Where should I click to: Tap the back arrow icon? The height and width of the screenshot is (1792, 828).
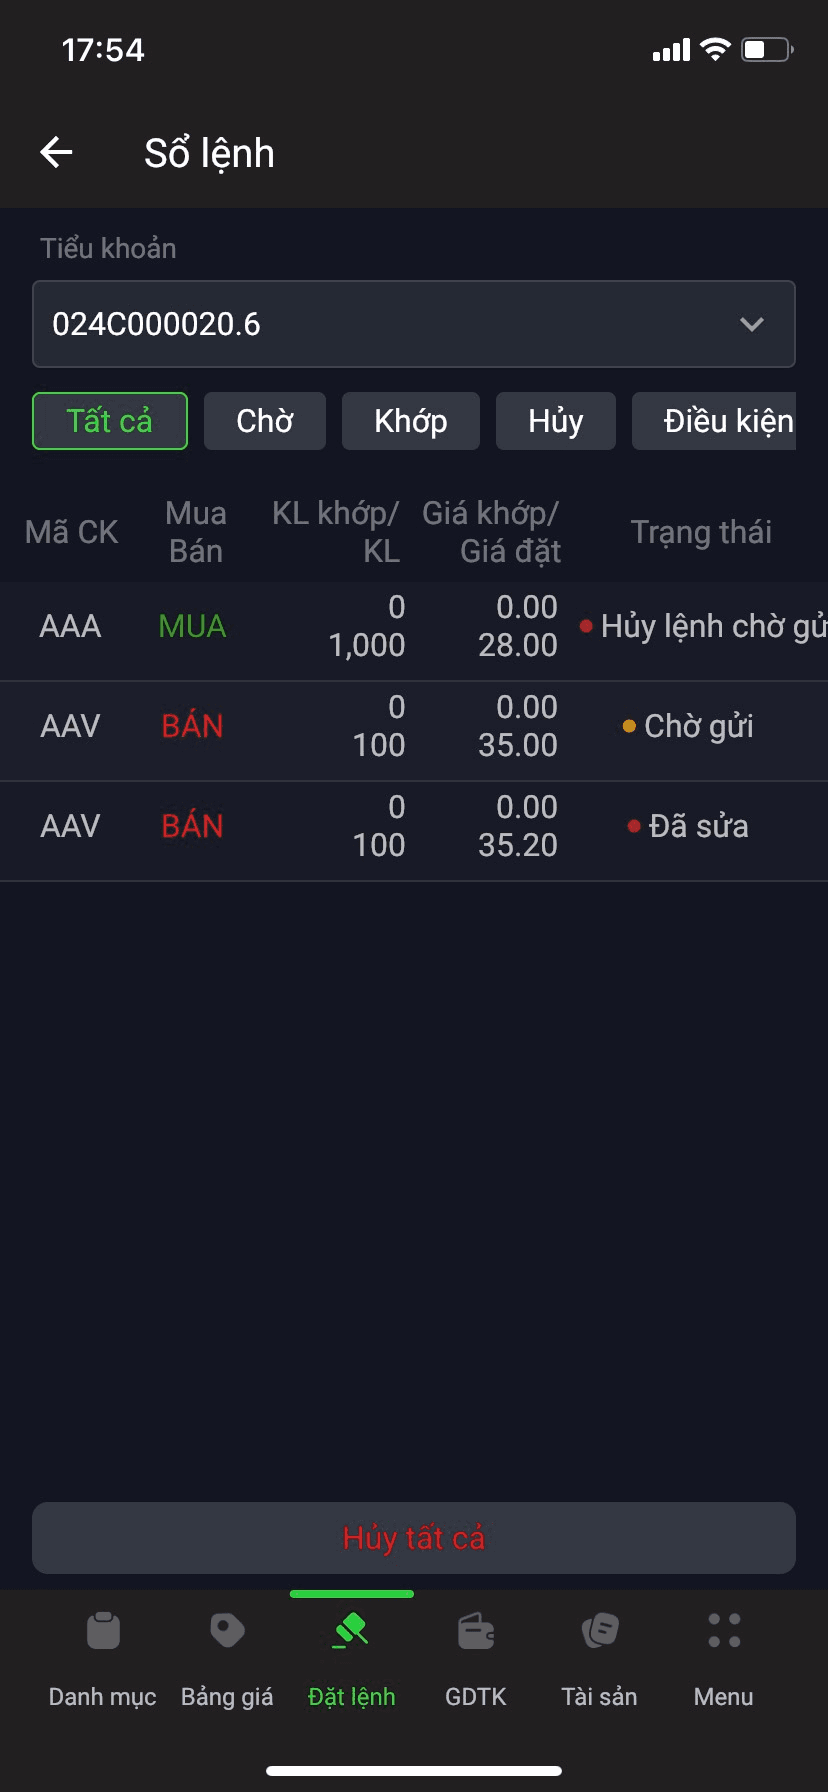(56, 152)
